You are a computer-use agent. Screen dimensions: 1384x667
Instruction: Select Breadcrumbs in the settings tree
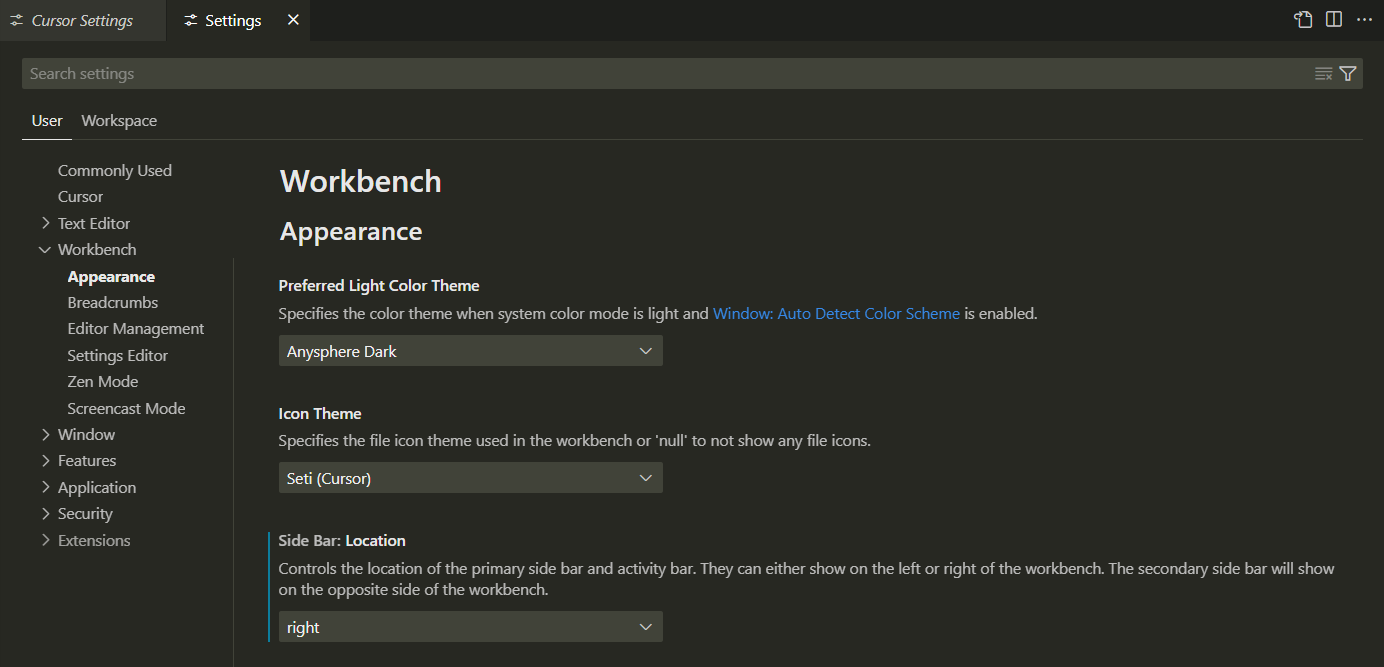pos(113,302)
